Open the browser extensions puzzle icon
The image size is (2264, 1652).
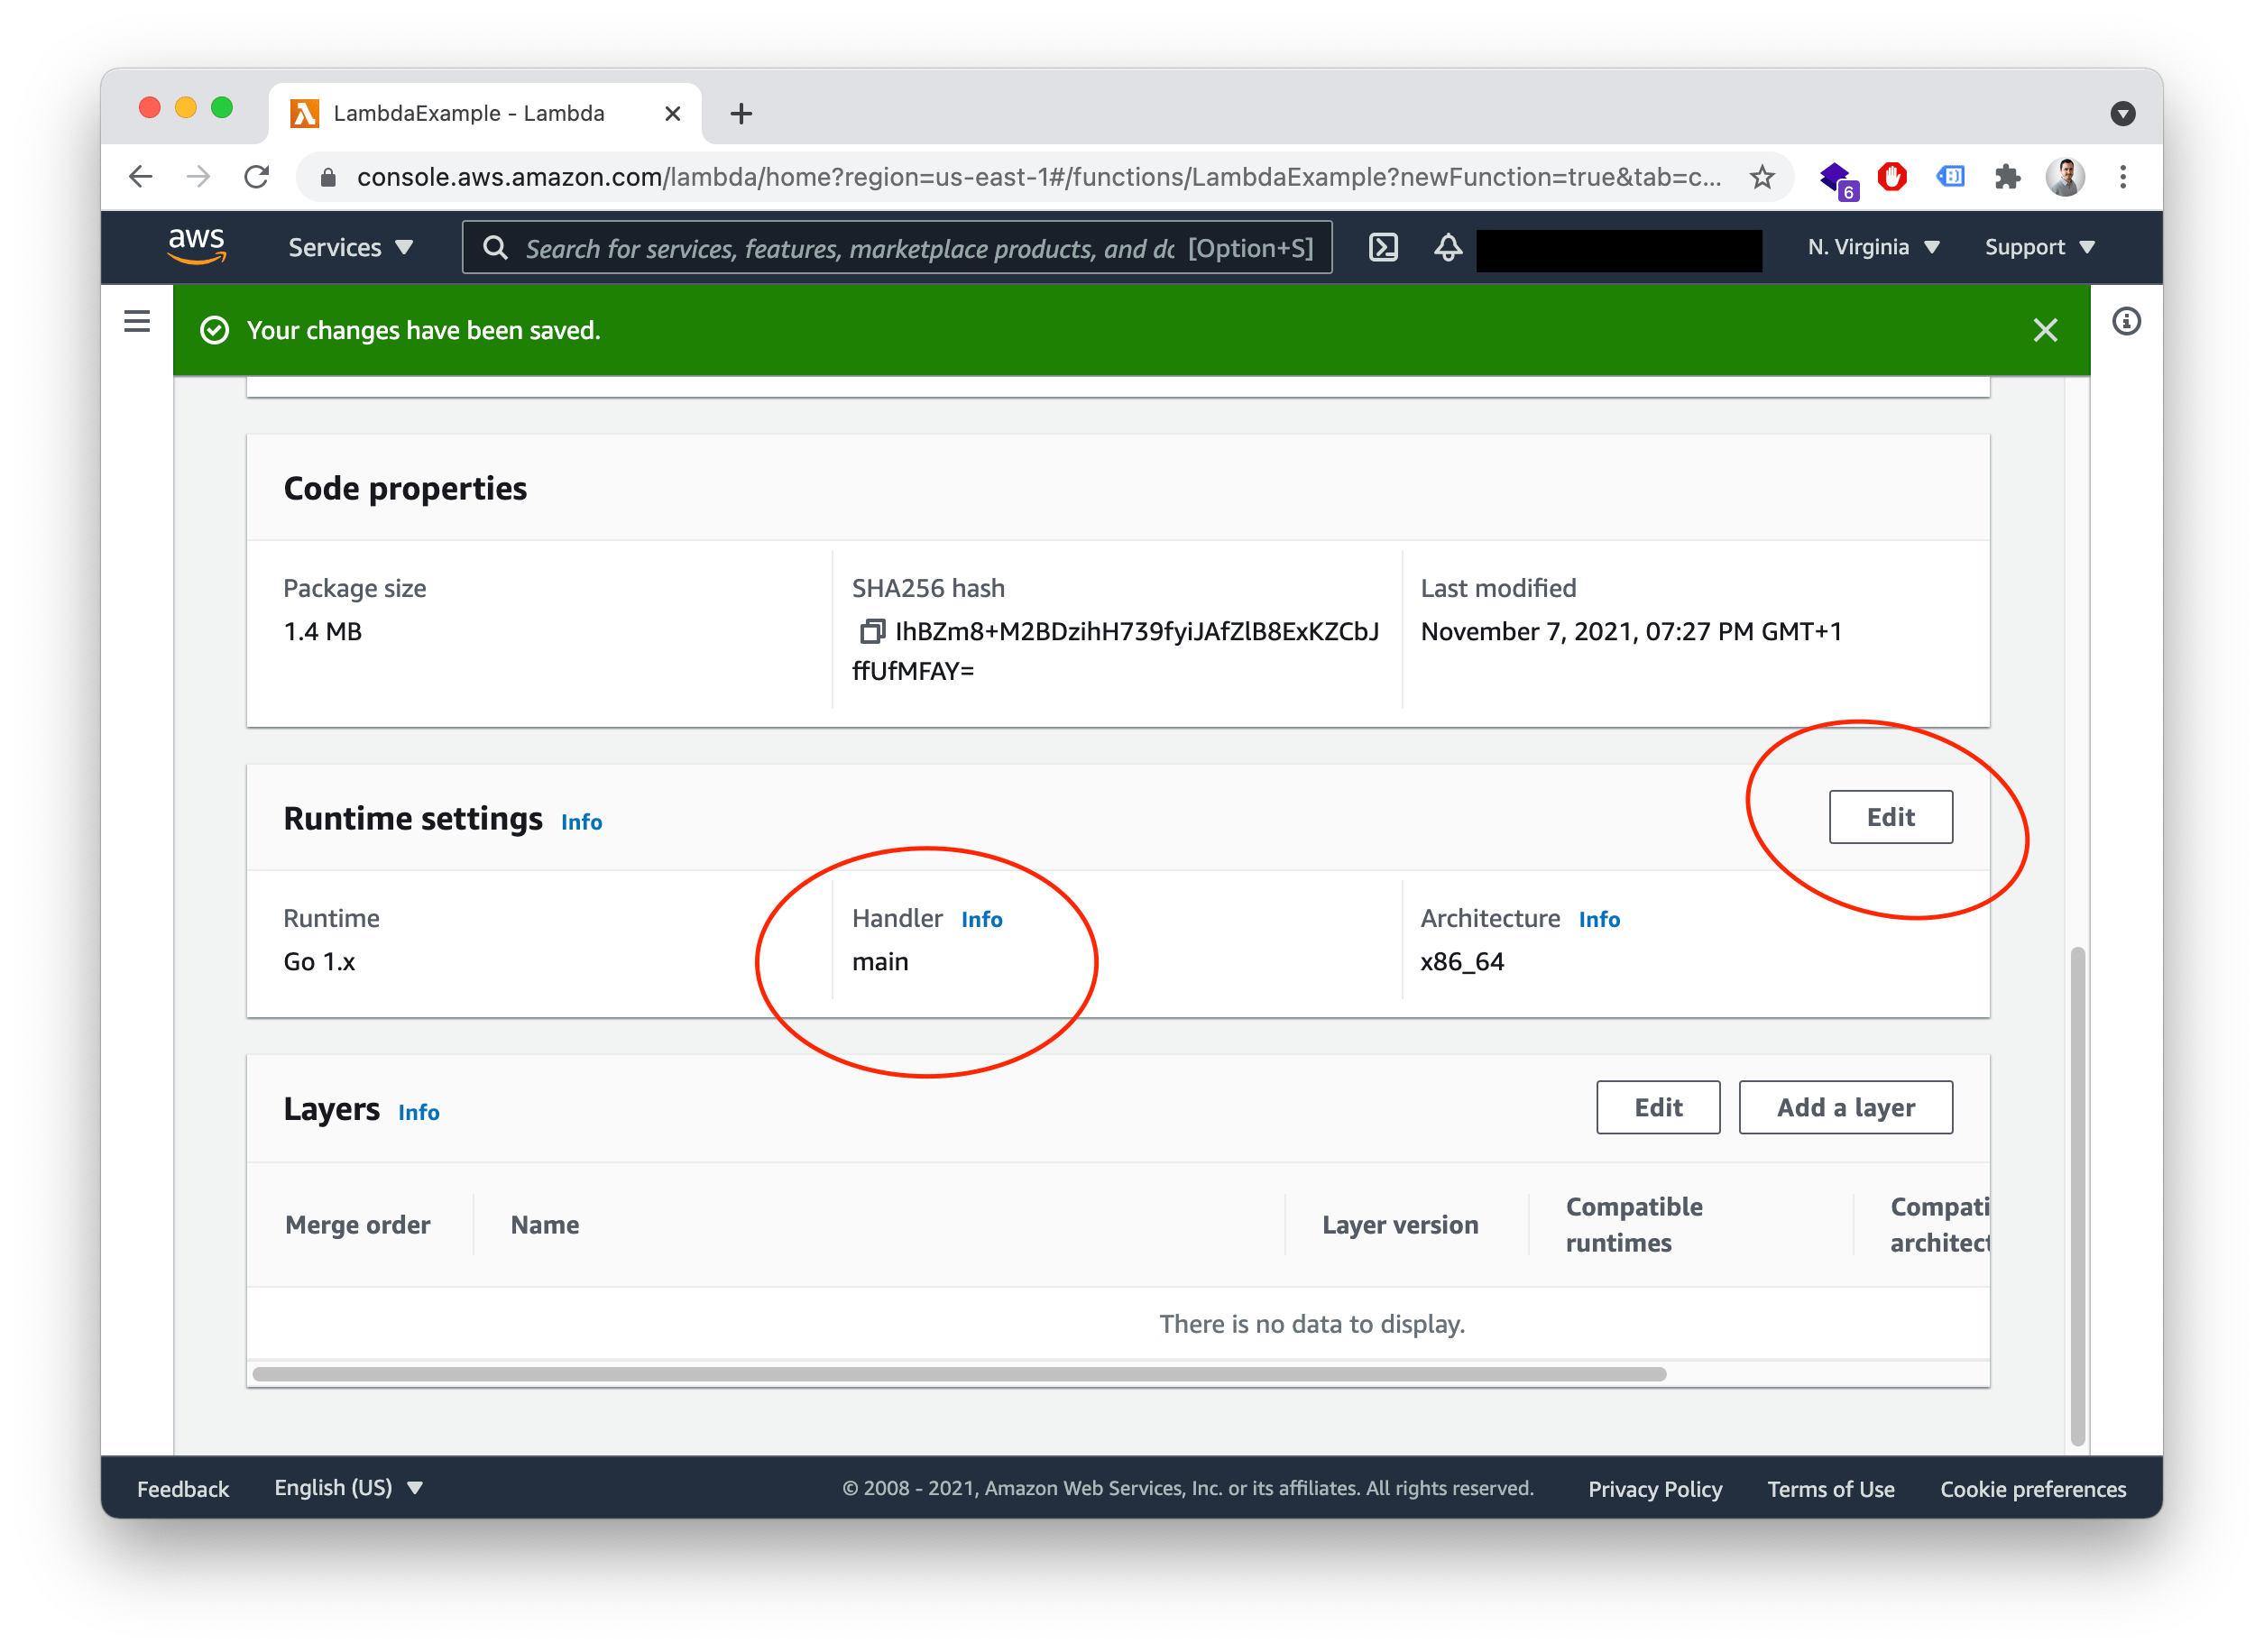(x=2008, y=176)
